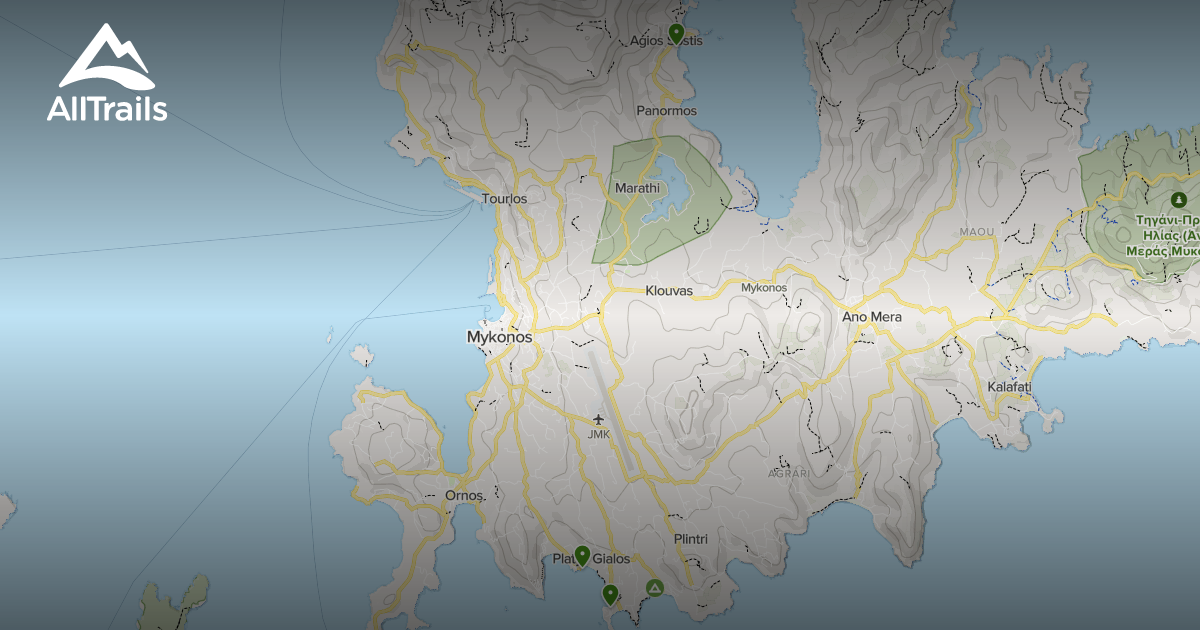Click the large Mykonos town label
This screenshot has height=630, width=1200.
tap(500, 338)
